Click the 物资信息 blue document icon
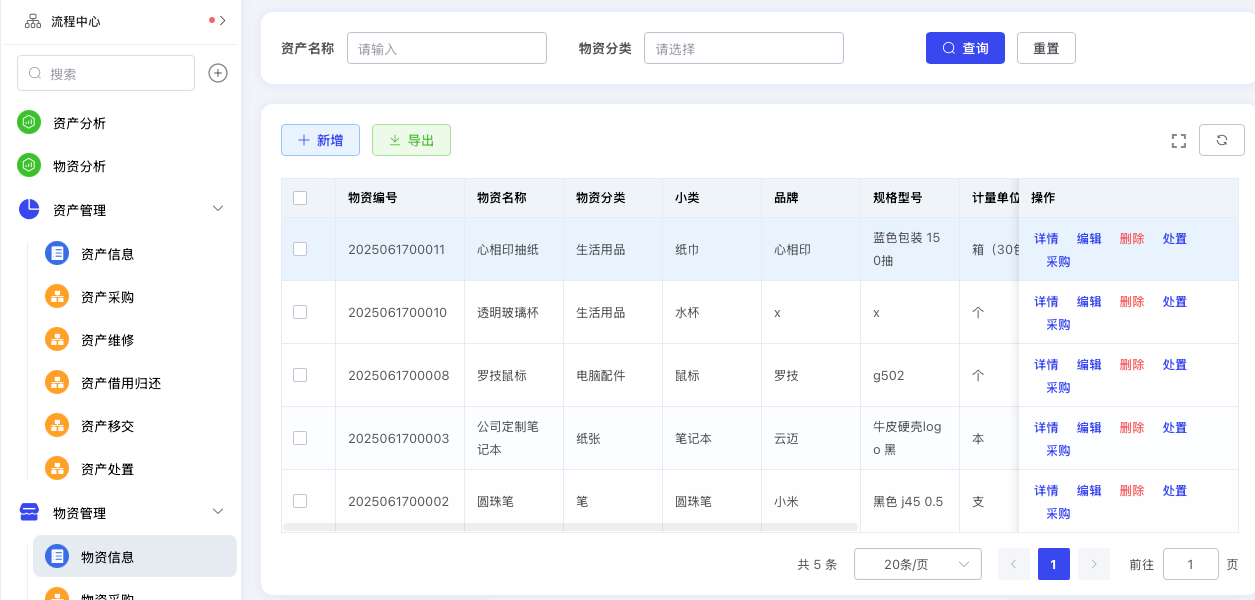Image resolution: width=1255 pixels, height=600 pixels. pyautogui.click(x=57, y=556)
